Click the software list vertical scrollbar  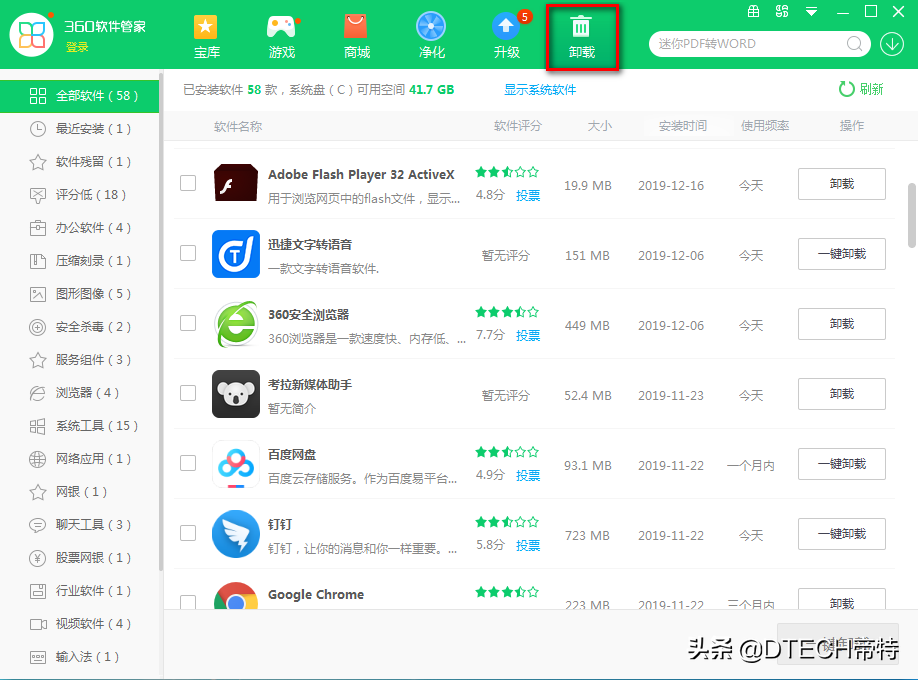click(x=911, y=214)
